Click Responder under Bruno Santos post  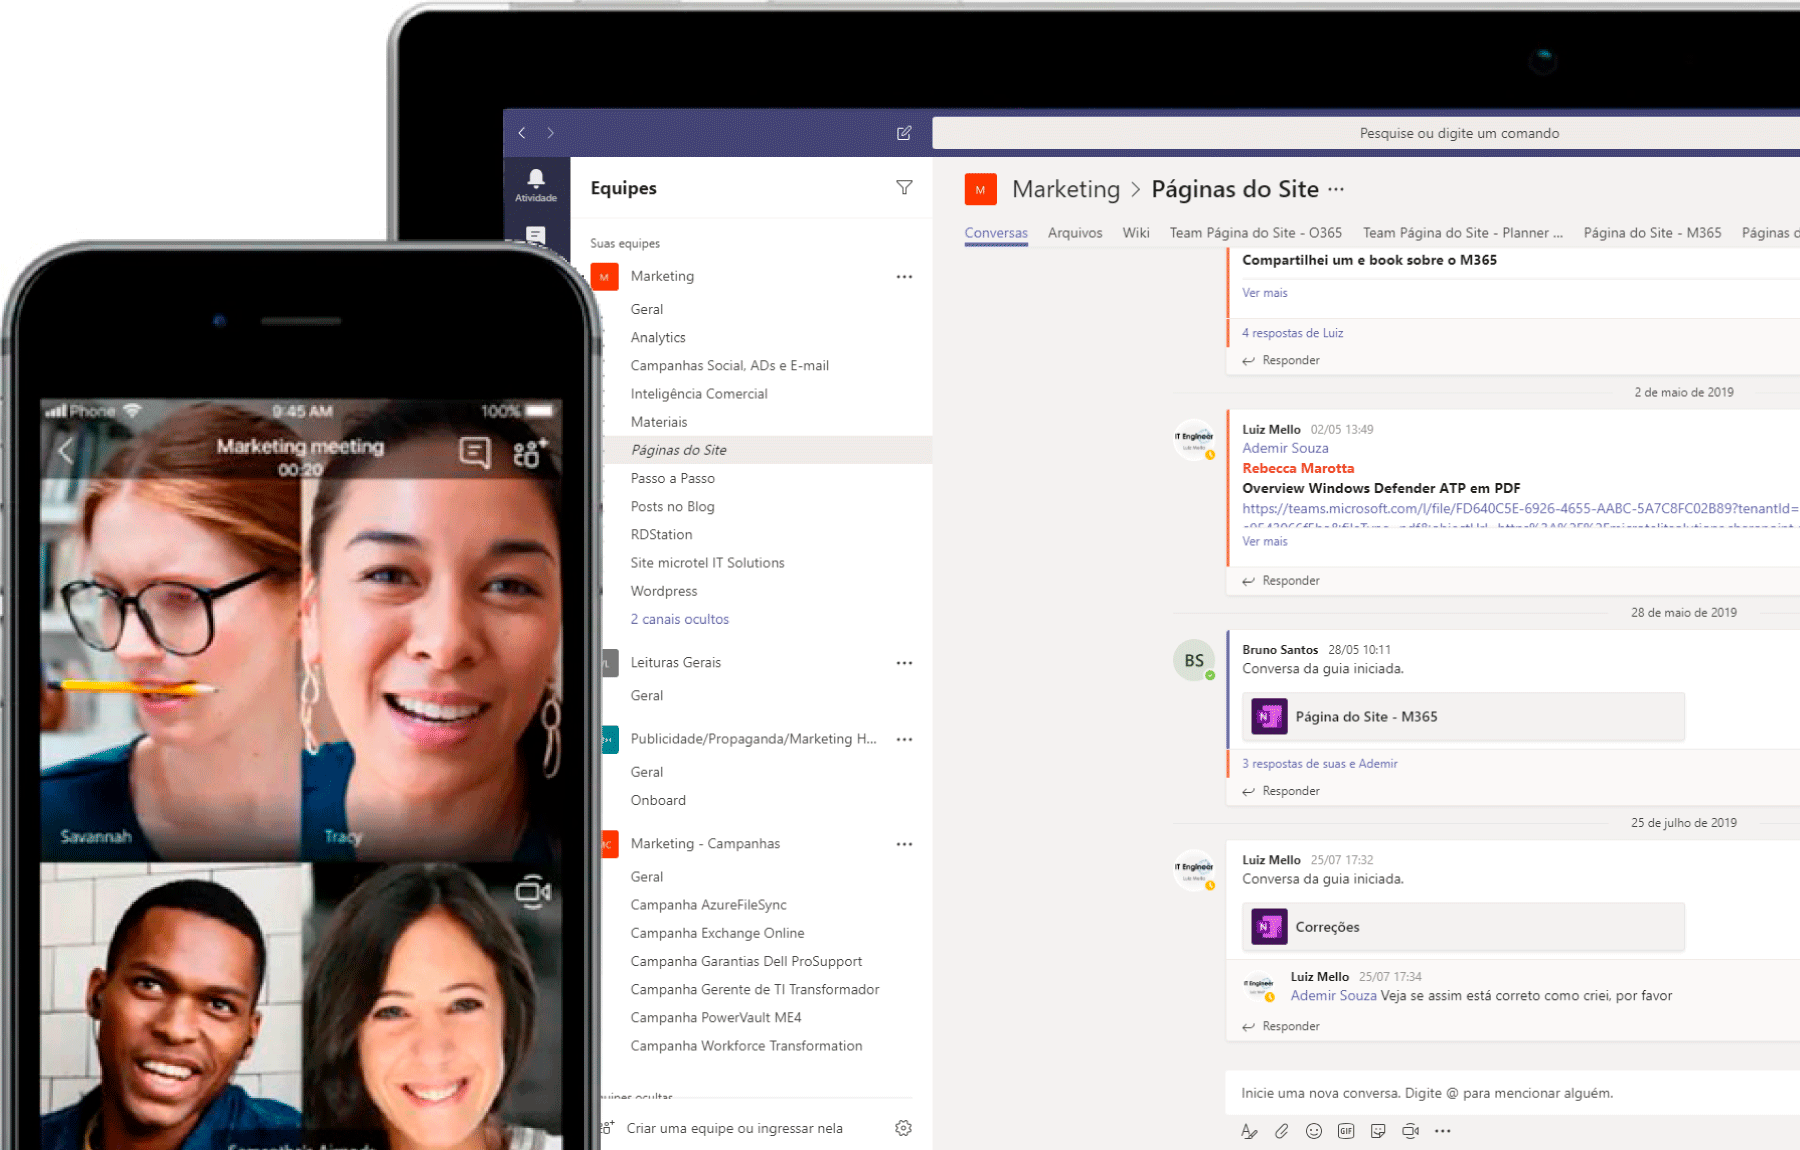(x=1281, y=791)
